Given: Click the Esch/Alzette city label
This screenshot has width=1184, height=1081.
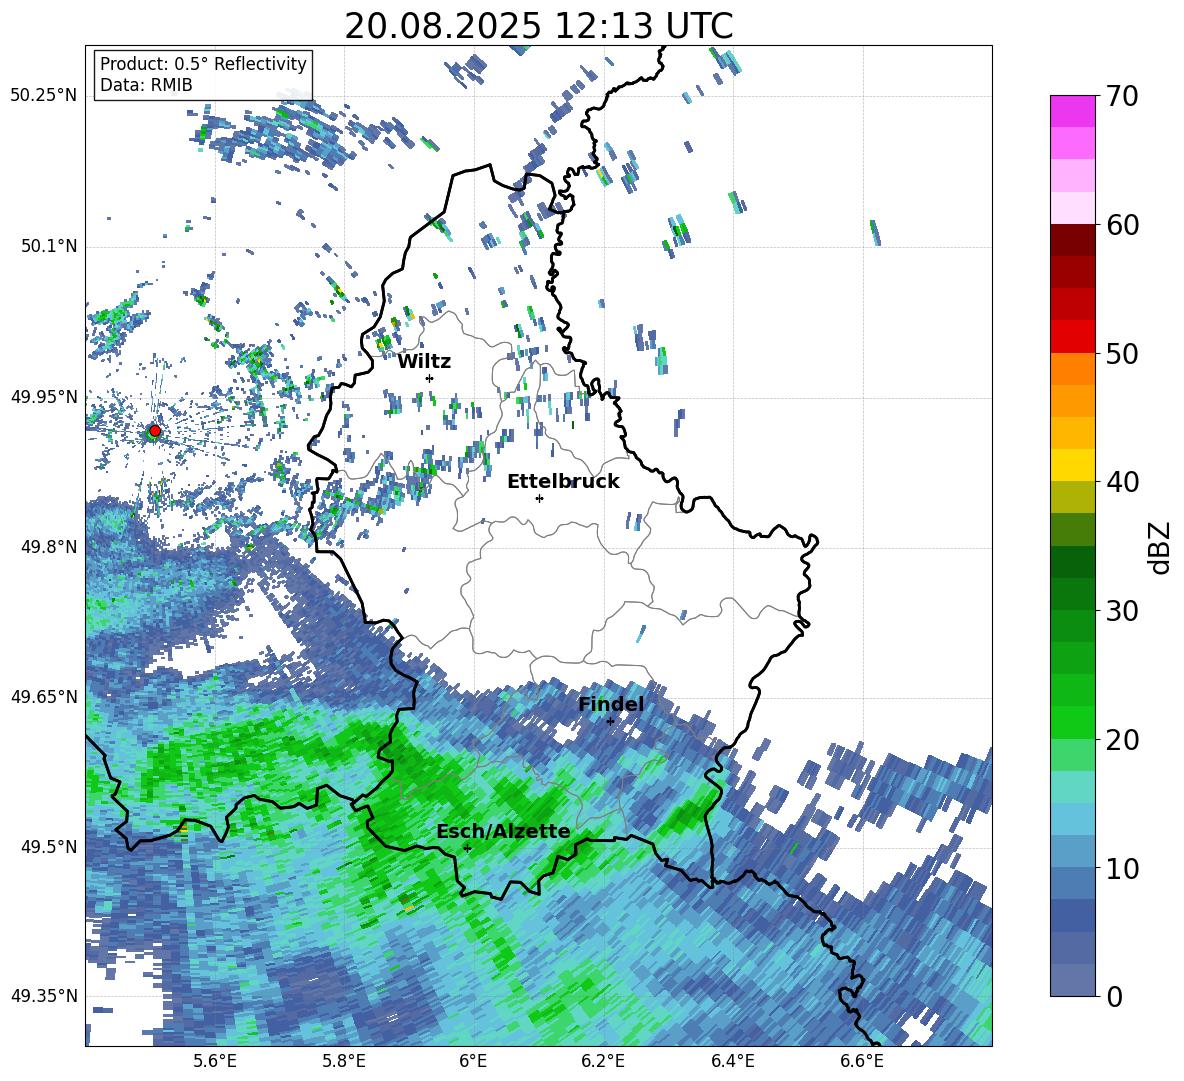Looking at the screenshot, I should (x=503, y=832).
